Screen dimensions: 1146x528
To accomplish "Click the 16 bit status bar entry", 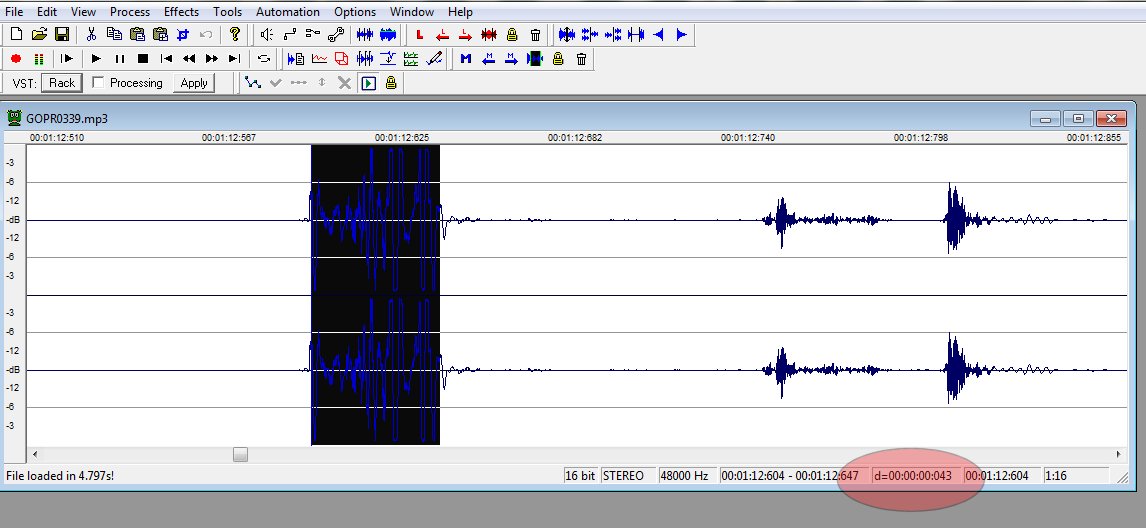I will (x=580, y=475).
